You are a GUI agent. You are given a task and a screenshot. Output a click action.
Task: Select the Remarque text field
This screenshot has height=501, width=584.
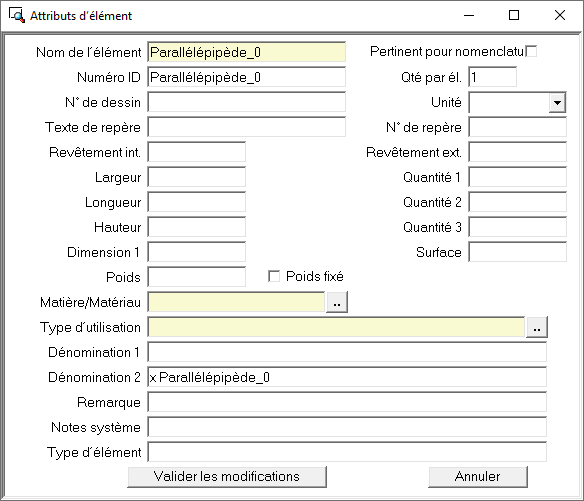pyautogui.click(x=347, y=402)
